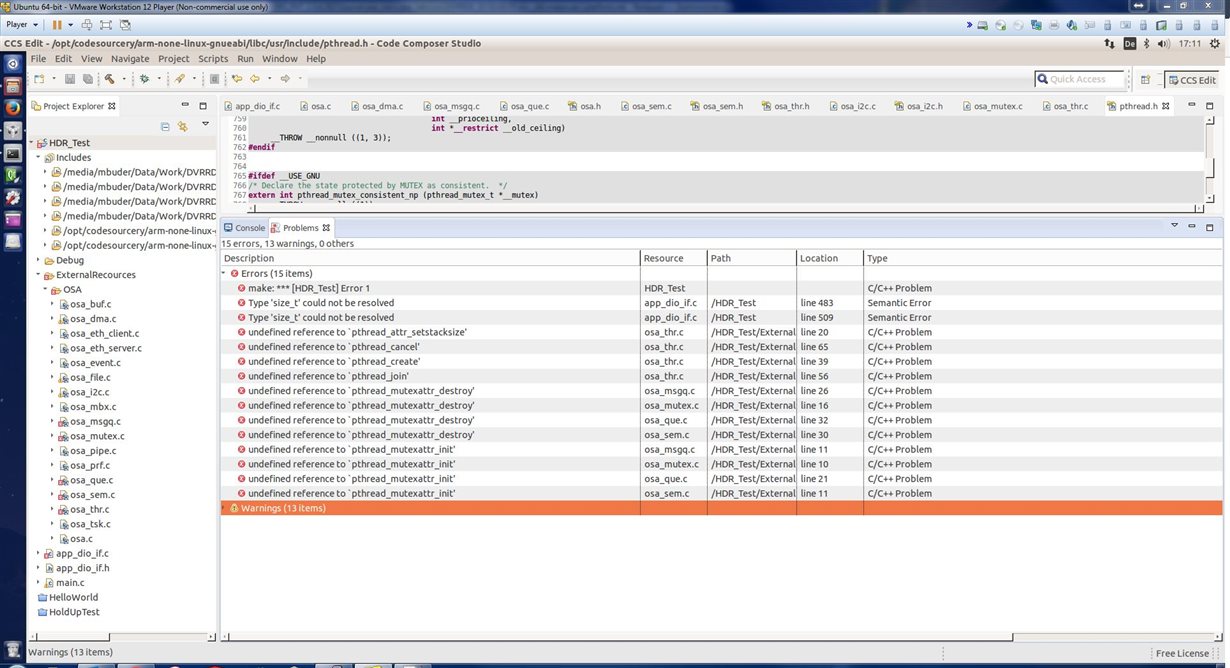Image resolution: width=1230 pixels, height=668 pixels.
Task: Open the Navigate menu
Action: coord(129,58)
